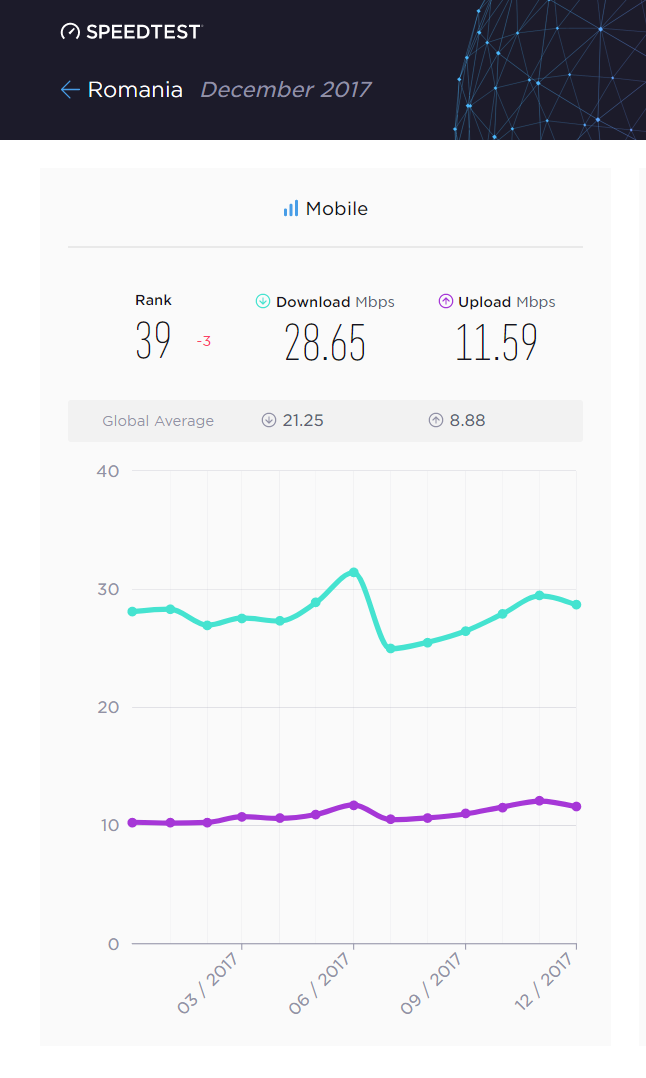This screenshot has height=1078, width=646.
Task: Click the rank number 39
Action: click(x=153, y=342)
